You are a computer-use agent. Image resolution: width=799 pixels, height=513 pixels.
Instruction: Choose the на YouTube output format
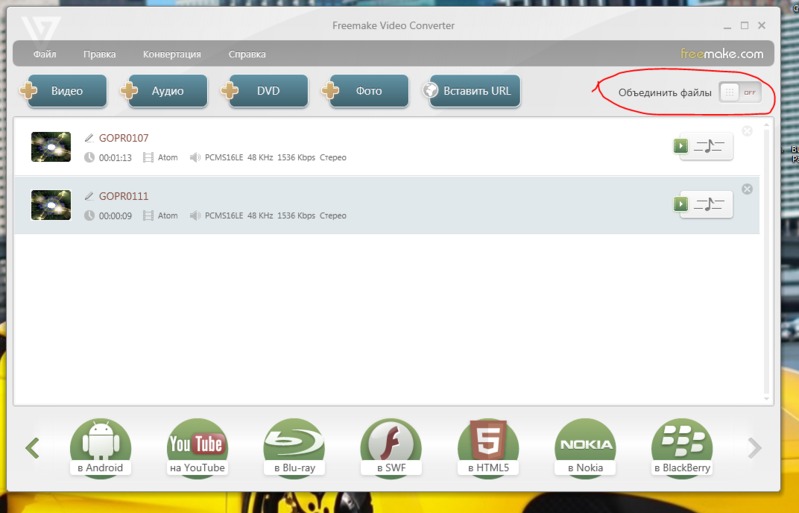coord(197,447)
